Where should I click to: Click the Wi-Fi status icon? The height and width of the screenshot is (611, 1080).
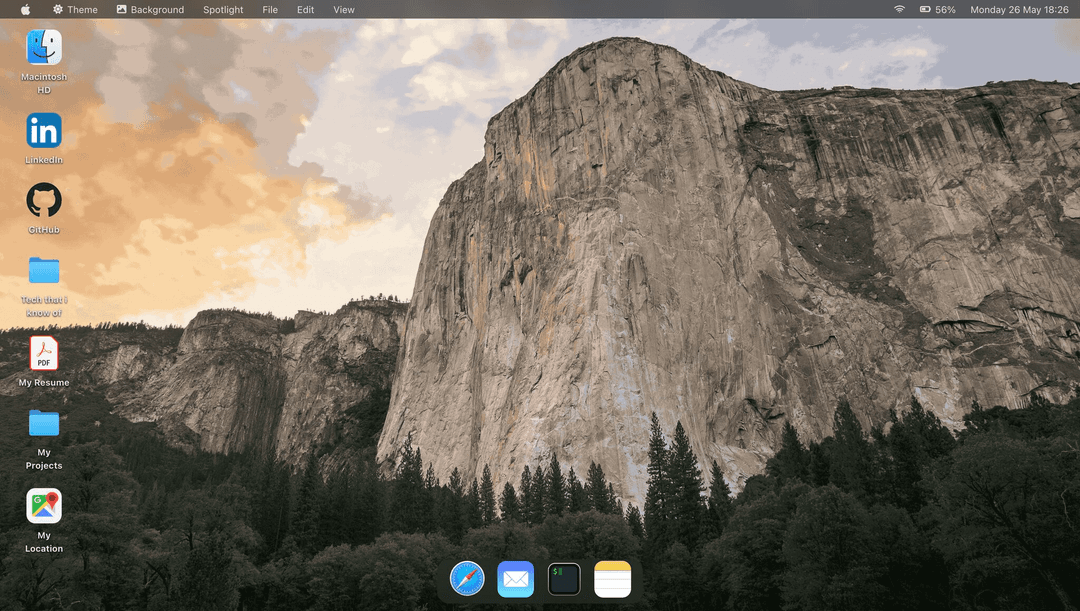click(899, 9)
